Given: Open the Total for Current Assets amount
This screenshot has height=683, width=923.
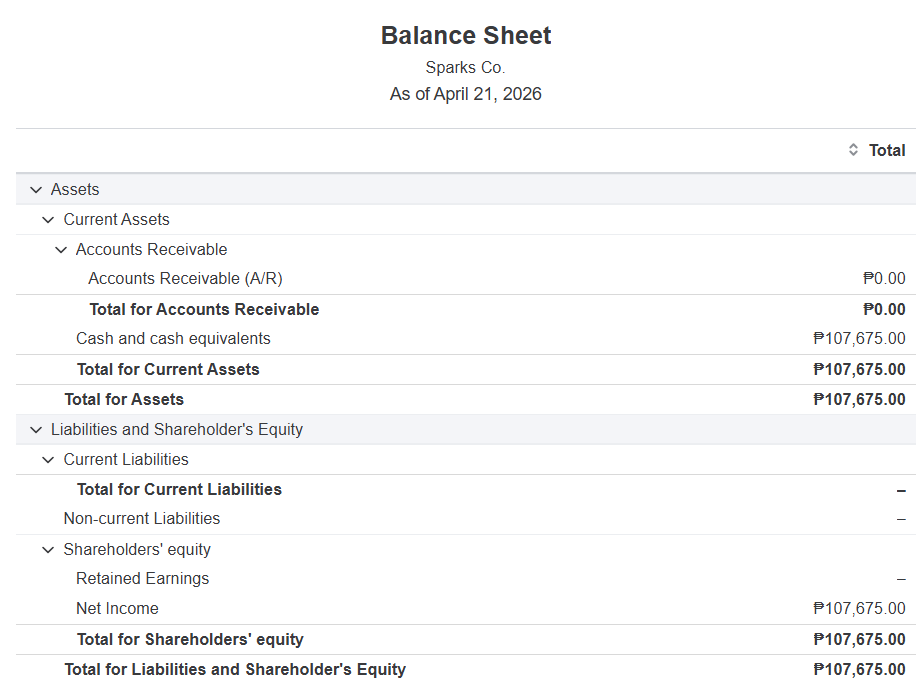Looking at the screenshot, I should click(x=859, y=370).
